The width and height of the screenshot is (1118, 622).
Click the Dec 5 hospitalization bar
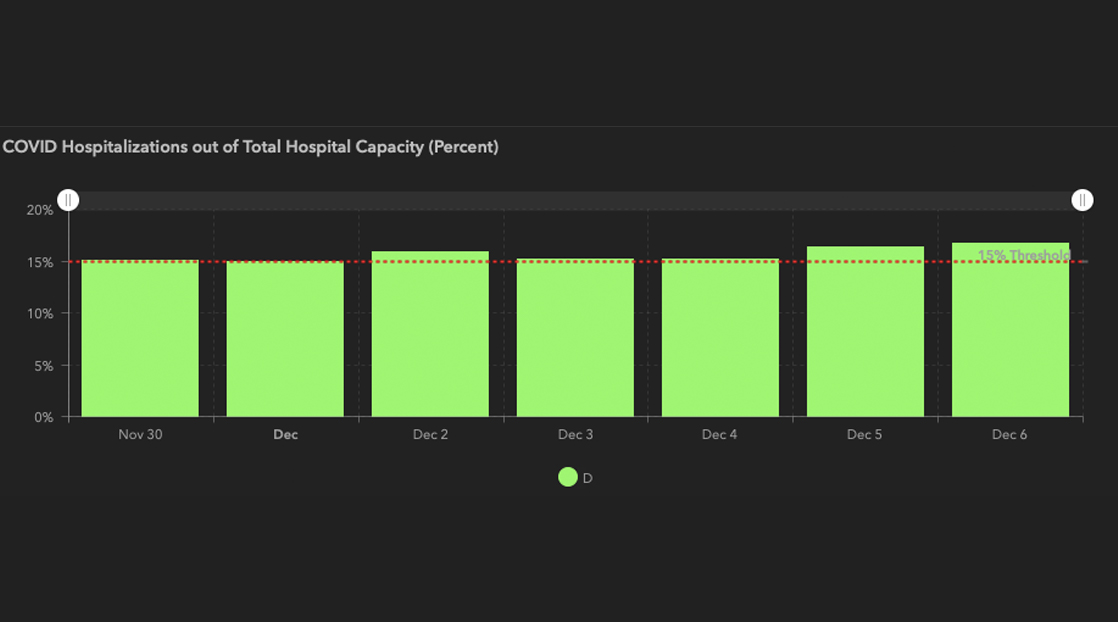tap(865, 332)
